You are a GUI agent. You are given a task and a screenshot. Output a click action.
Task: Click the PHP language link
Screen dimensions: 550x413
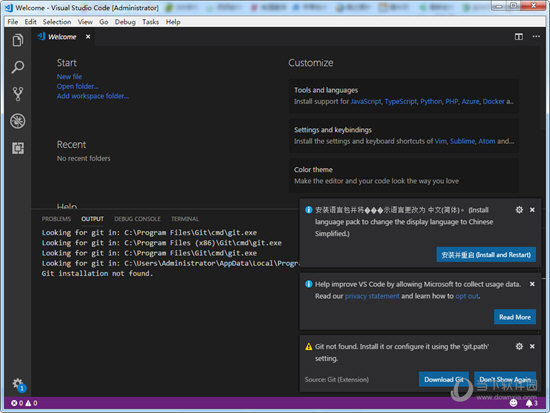click(452, 101)
